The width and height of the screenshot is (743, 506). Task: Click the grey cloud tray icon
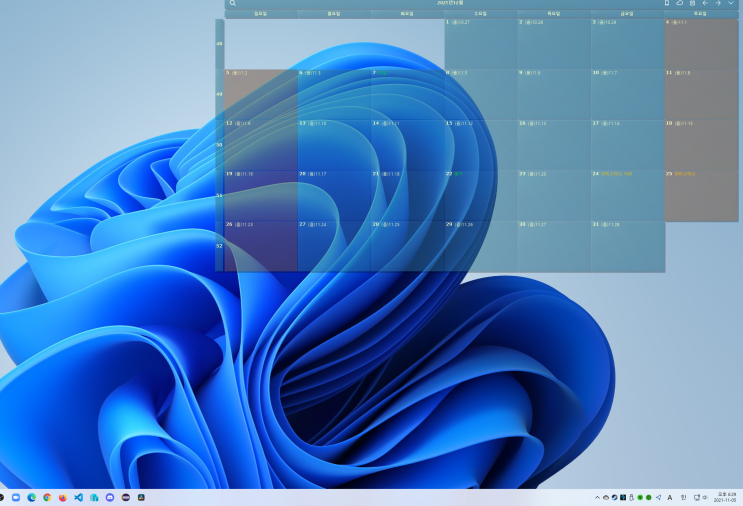click(x=606, y=497)
